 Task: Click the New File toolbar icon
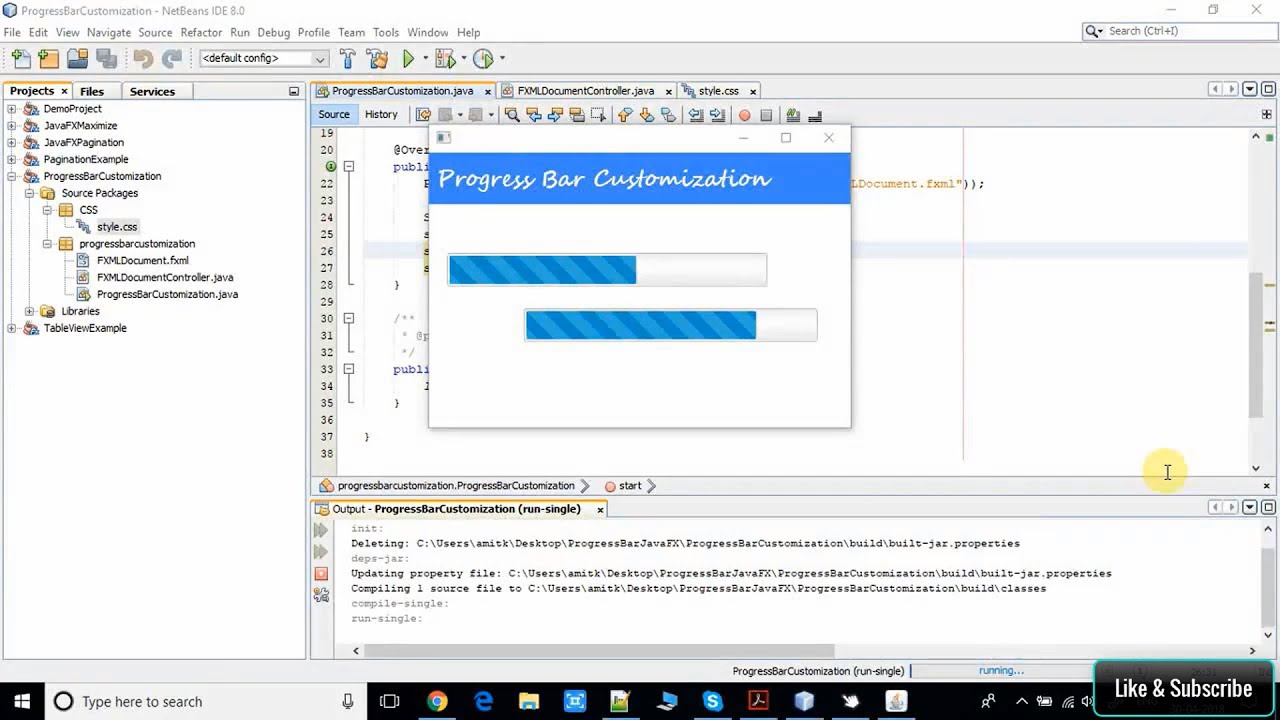click(x=20, y=59)
